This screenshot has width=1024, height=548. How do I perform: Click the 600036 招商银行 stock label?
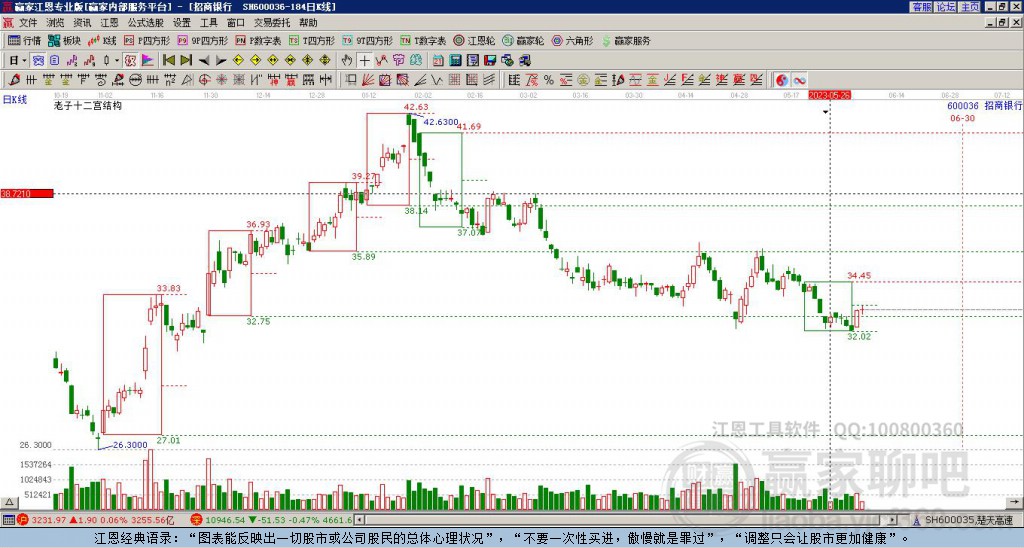984,106
